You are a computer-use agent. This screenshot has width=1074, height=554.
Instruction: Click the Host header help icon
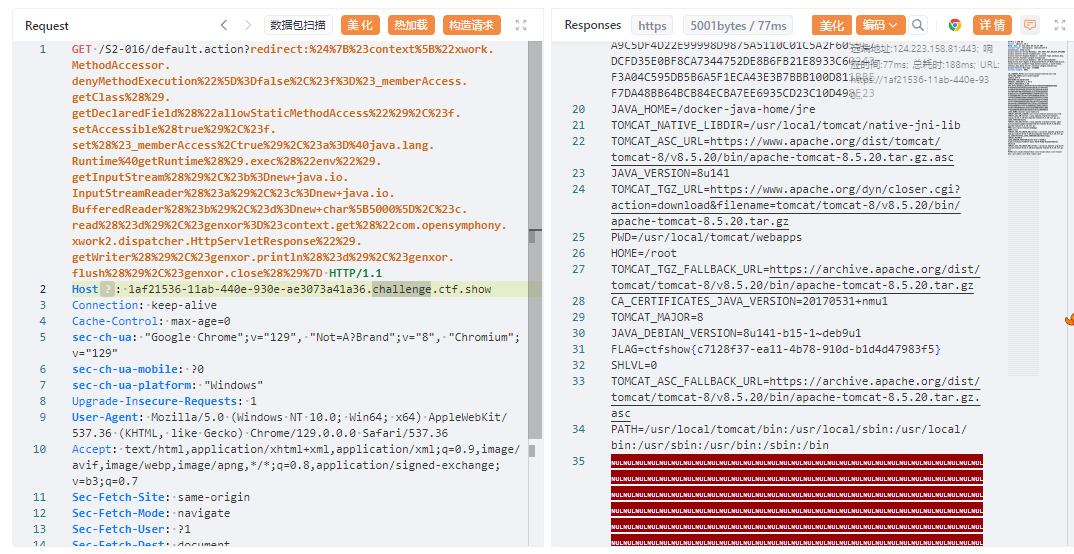[106, 289]
